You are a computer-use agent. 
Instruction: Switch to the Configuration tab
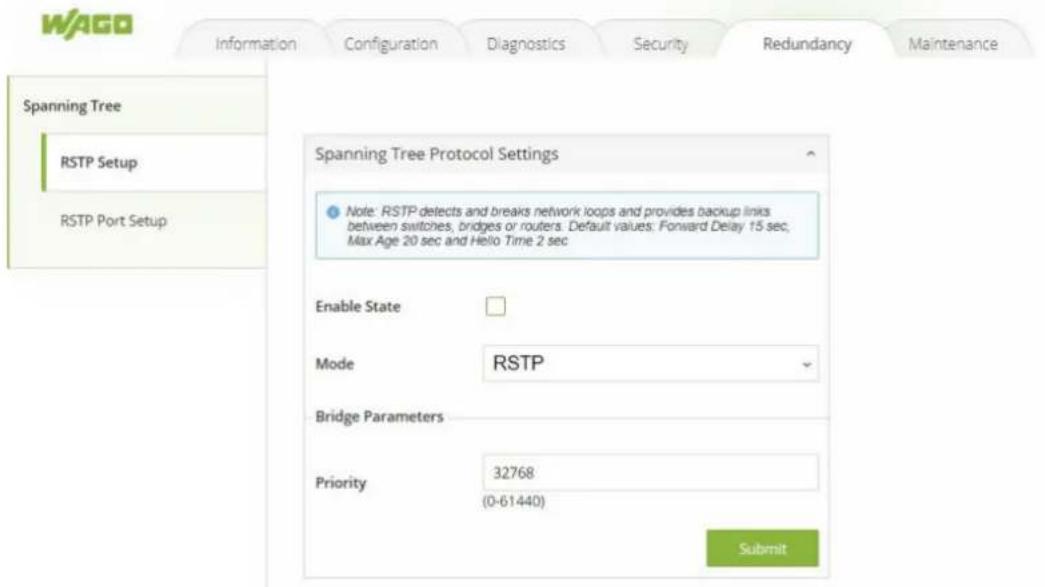click(x=391, y=44)
